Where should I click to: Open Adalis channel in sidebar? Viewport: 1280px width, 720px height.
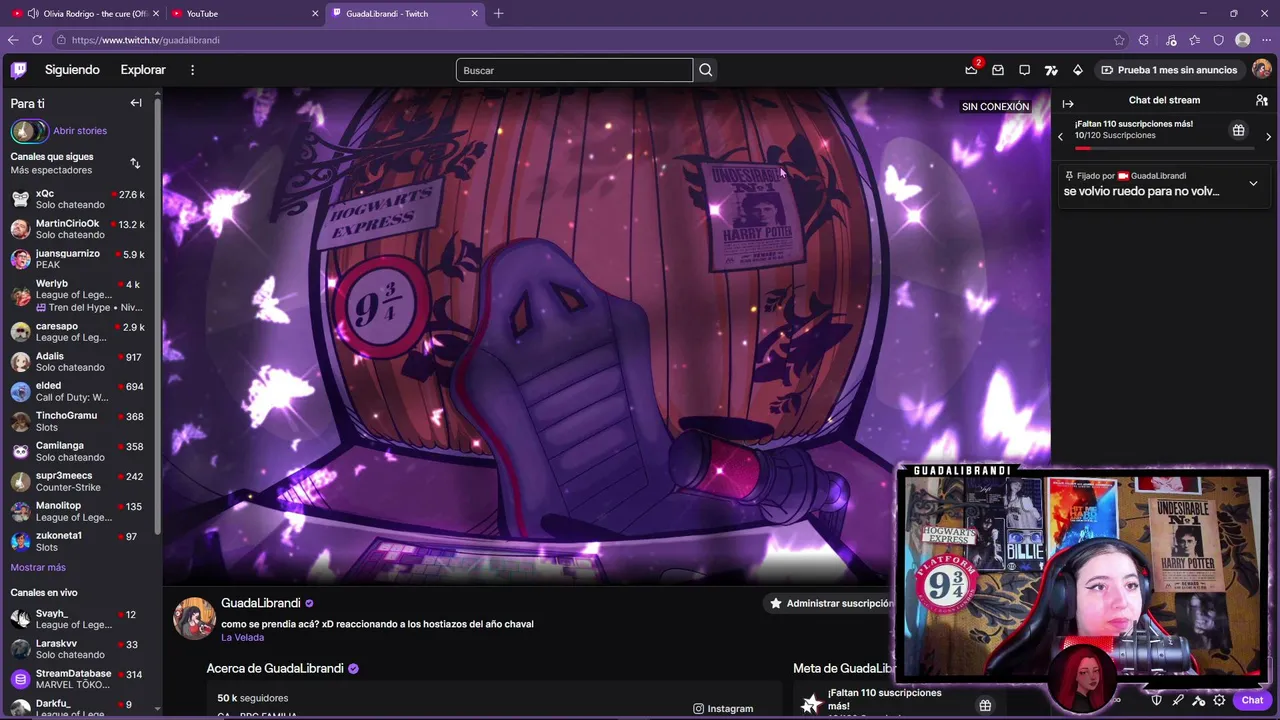pyautogui.click(x=78, y=362)
